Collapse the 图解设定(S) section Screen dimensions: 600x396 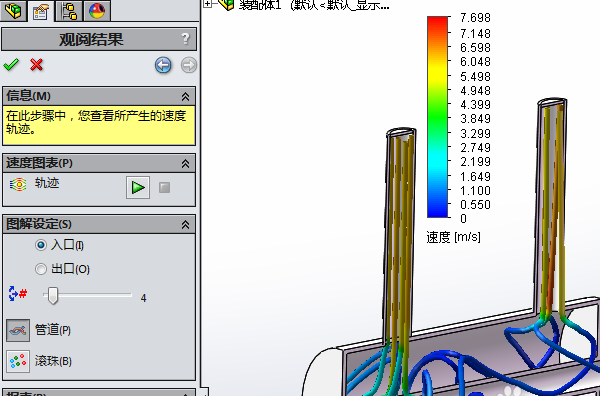pyautogui.click(x=185, y=225)
